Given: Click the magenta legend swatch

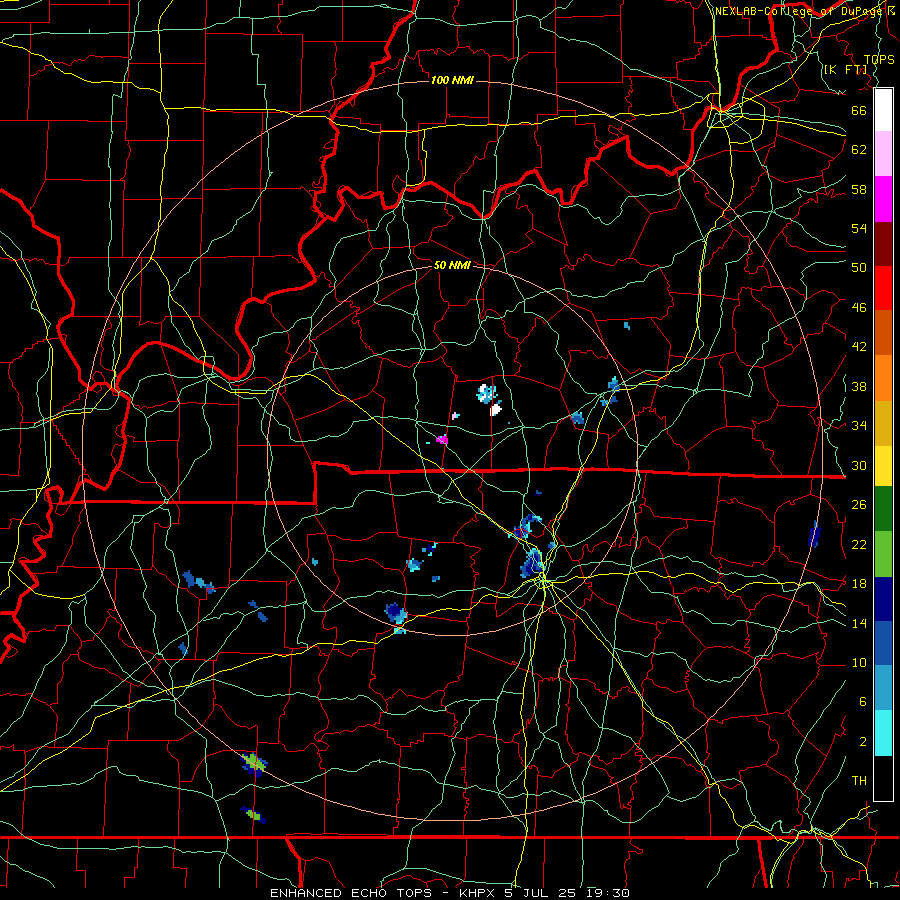Looking at the screenshot, I should point(883,199).
